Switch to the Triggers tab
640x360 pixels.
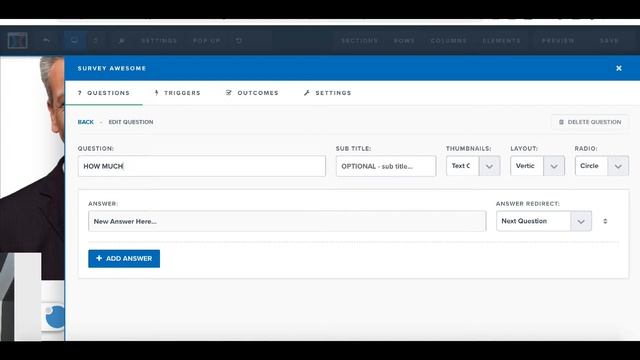pyautogui.click(x=178, y=93)
